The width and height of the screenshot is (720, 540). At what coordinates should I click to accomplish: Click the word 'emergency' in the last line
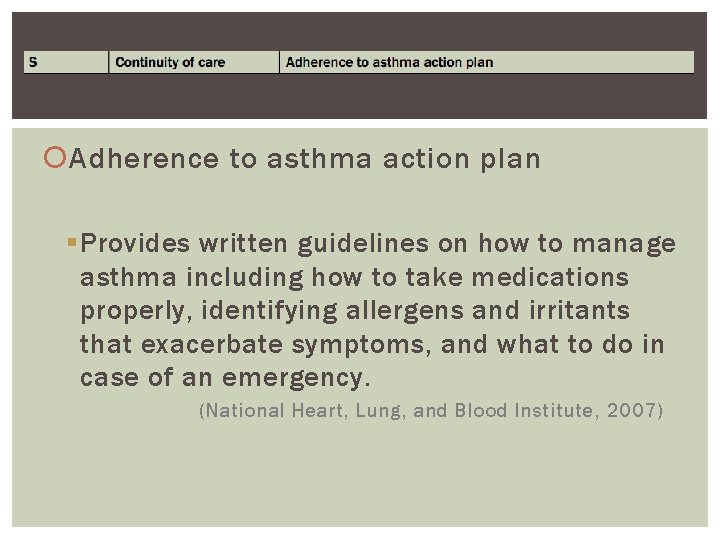click(x=292, y=378)
